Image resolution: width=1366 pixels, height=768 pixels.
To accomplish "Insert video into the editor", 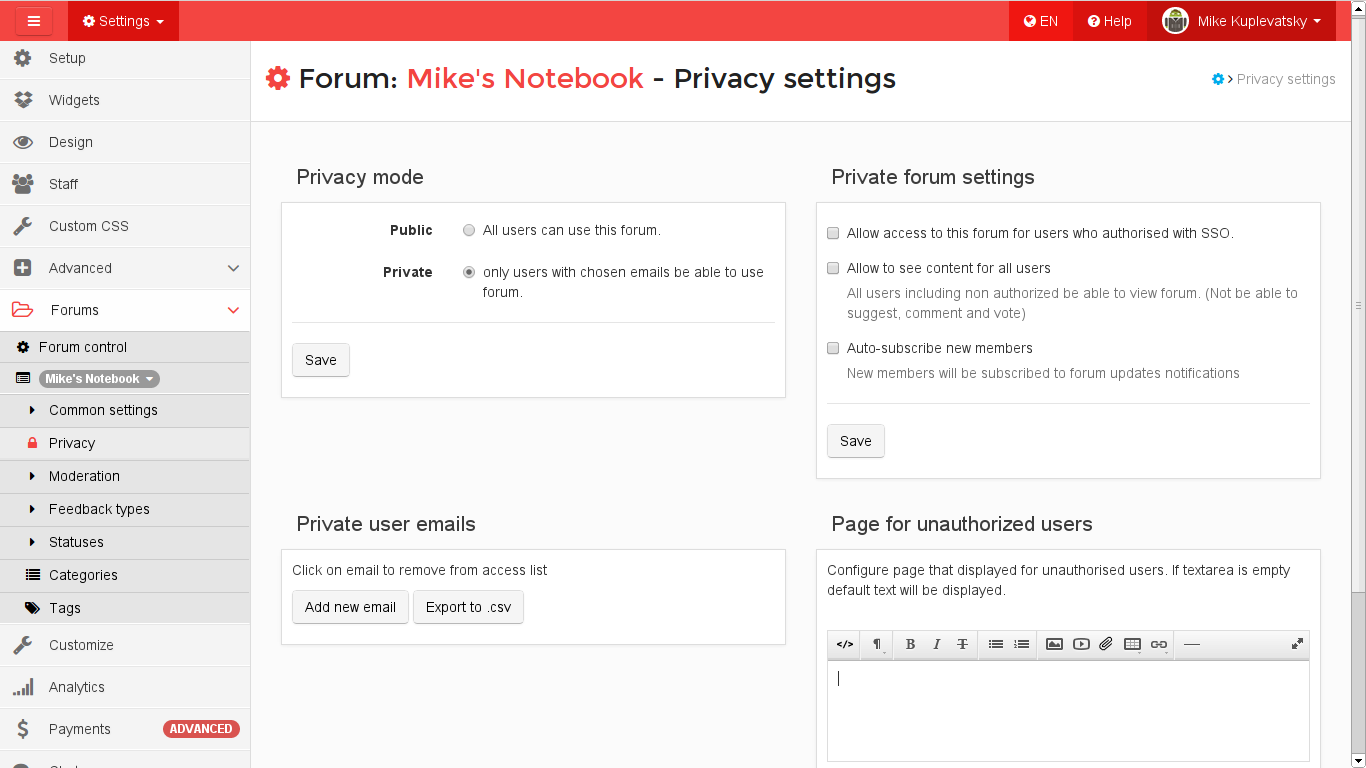I will 1081,644.
